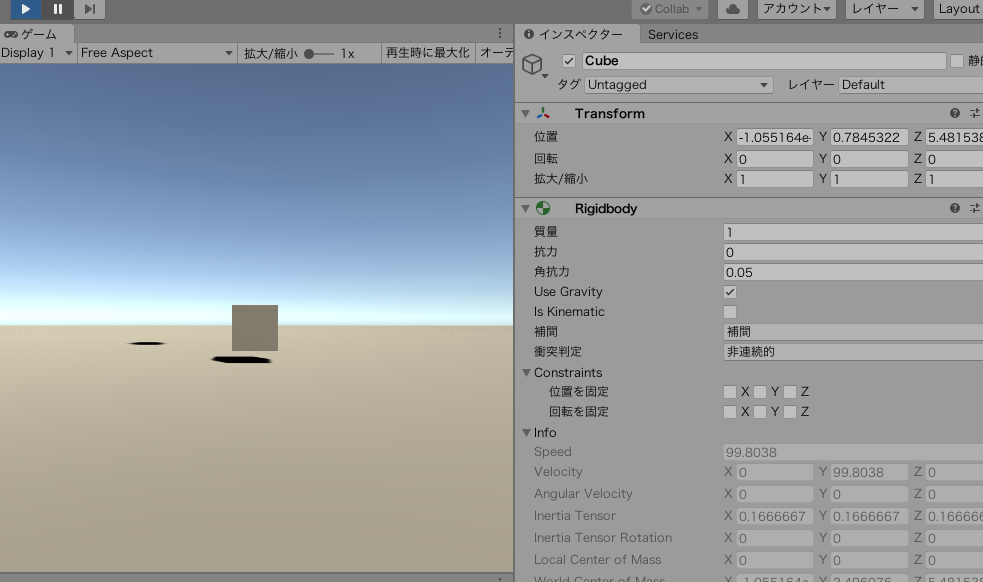Open the Untagged tag dropdown
Image resolution: width=983 pixels, height=582 pixels.
[678, 84]
